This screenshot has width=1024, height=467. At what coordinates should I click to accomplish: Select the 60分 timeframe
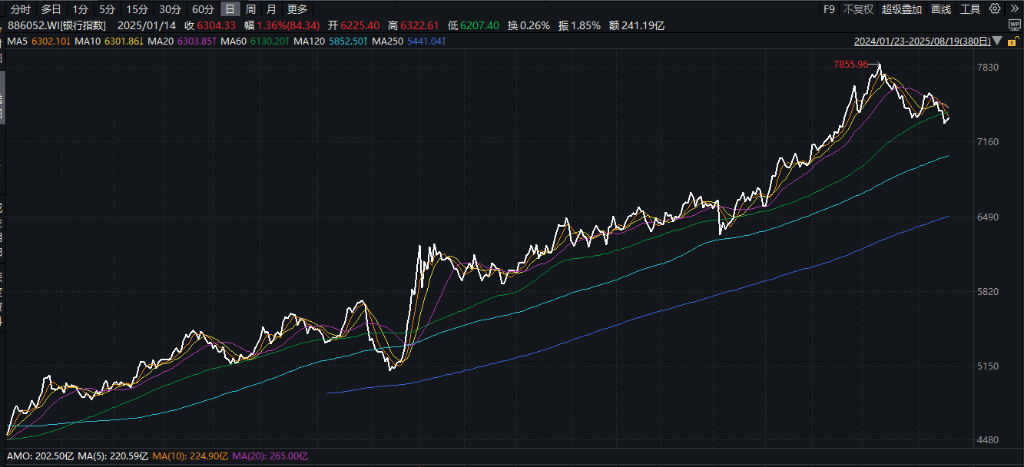point(203,9)
